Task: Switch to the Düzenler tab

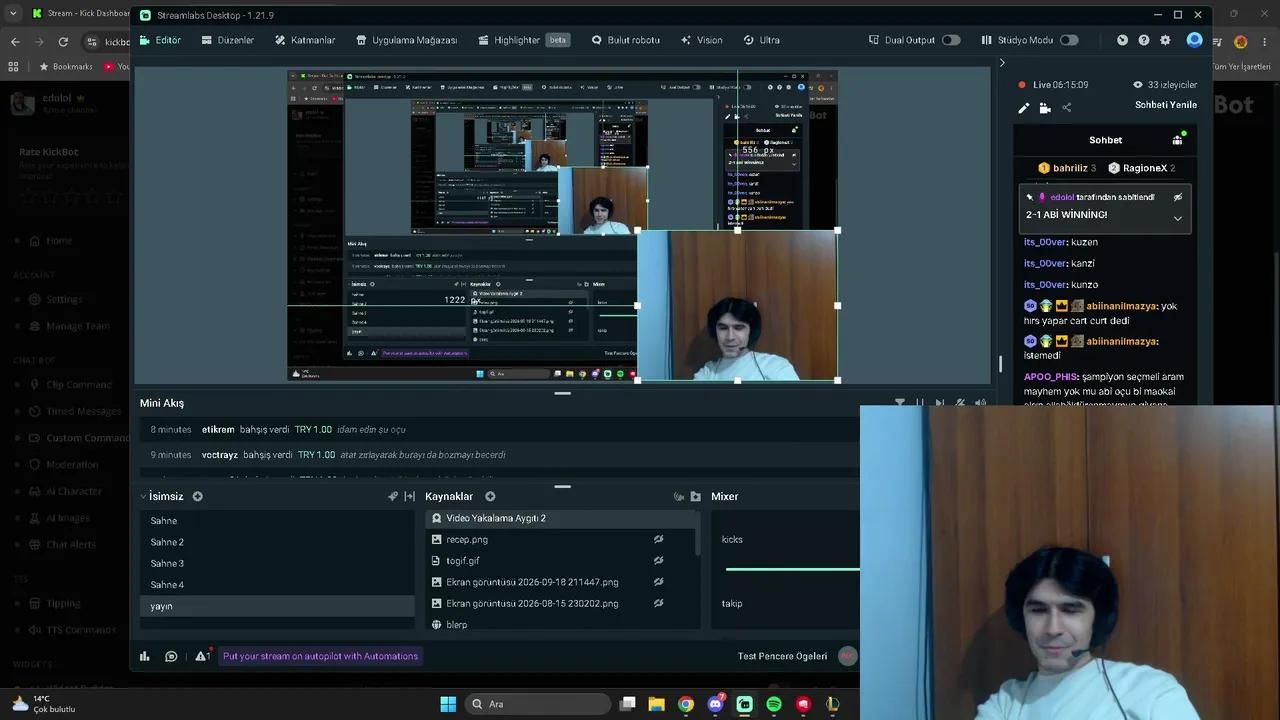Action: tap(228, 40)
